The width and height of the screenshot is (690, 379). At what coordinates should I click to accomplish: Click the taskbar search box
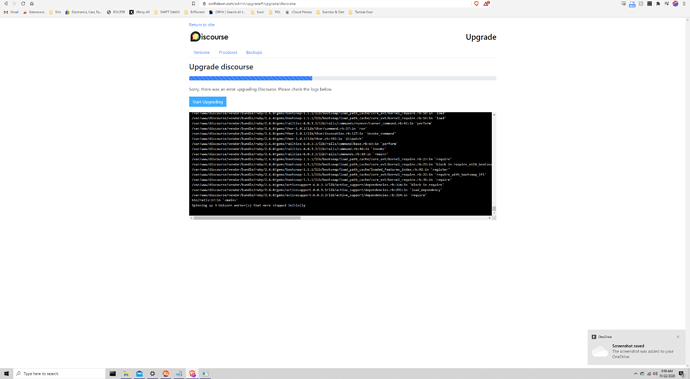click(x=59, y=374)
